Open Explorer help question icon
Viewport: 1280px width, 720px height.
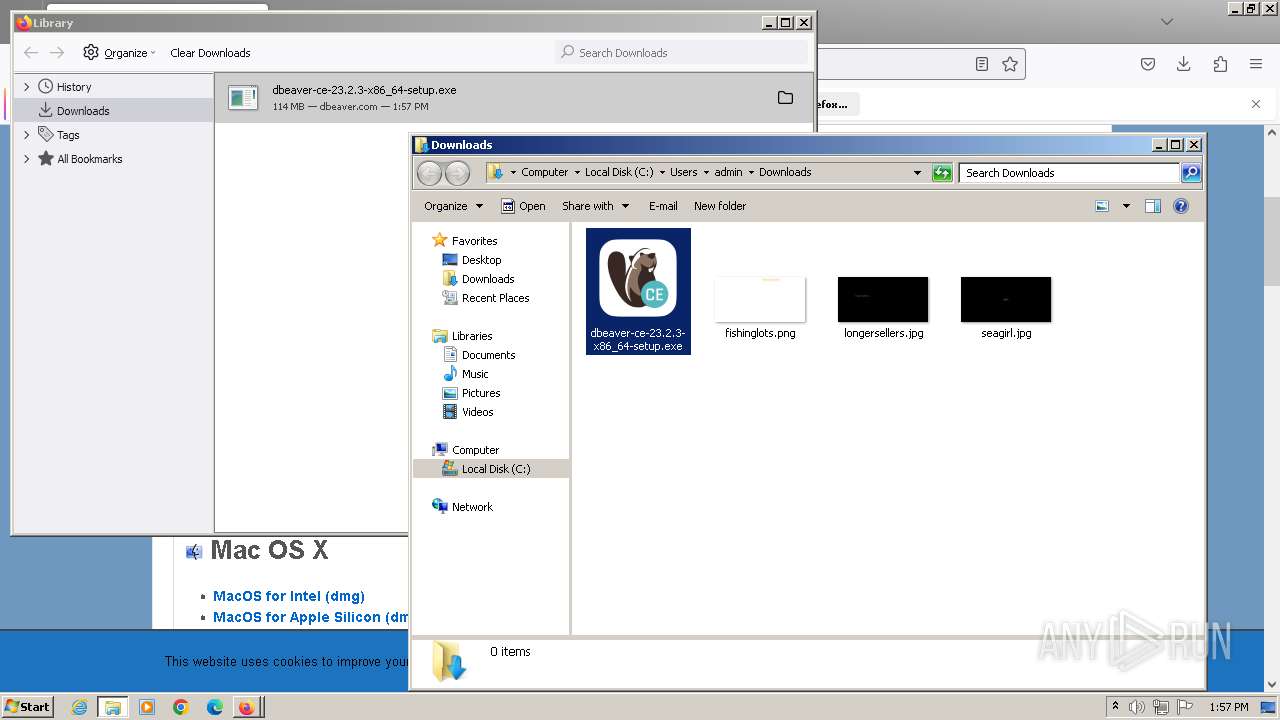coord(1181,206)
